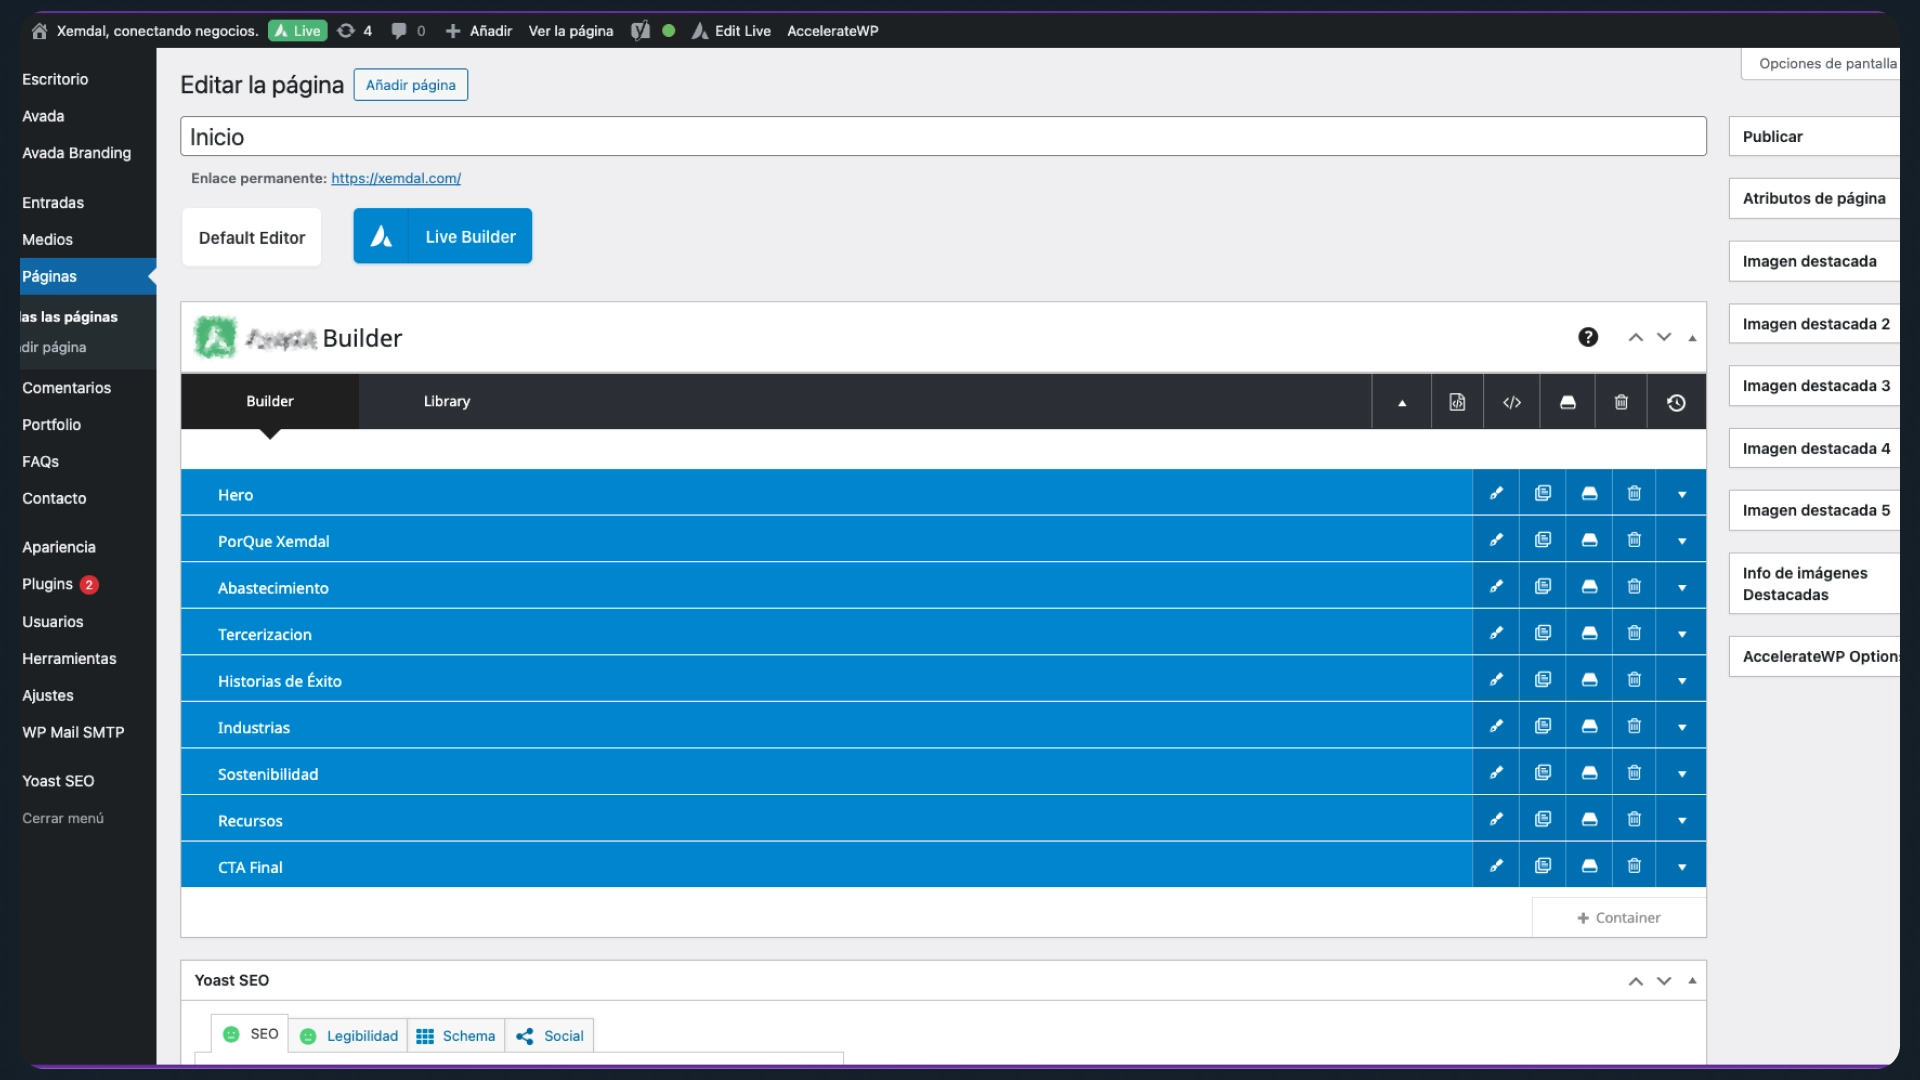The image size is (1920, 1080).
Task: Save the Abastecimiento container to library
Action: coord(1589,587)
